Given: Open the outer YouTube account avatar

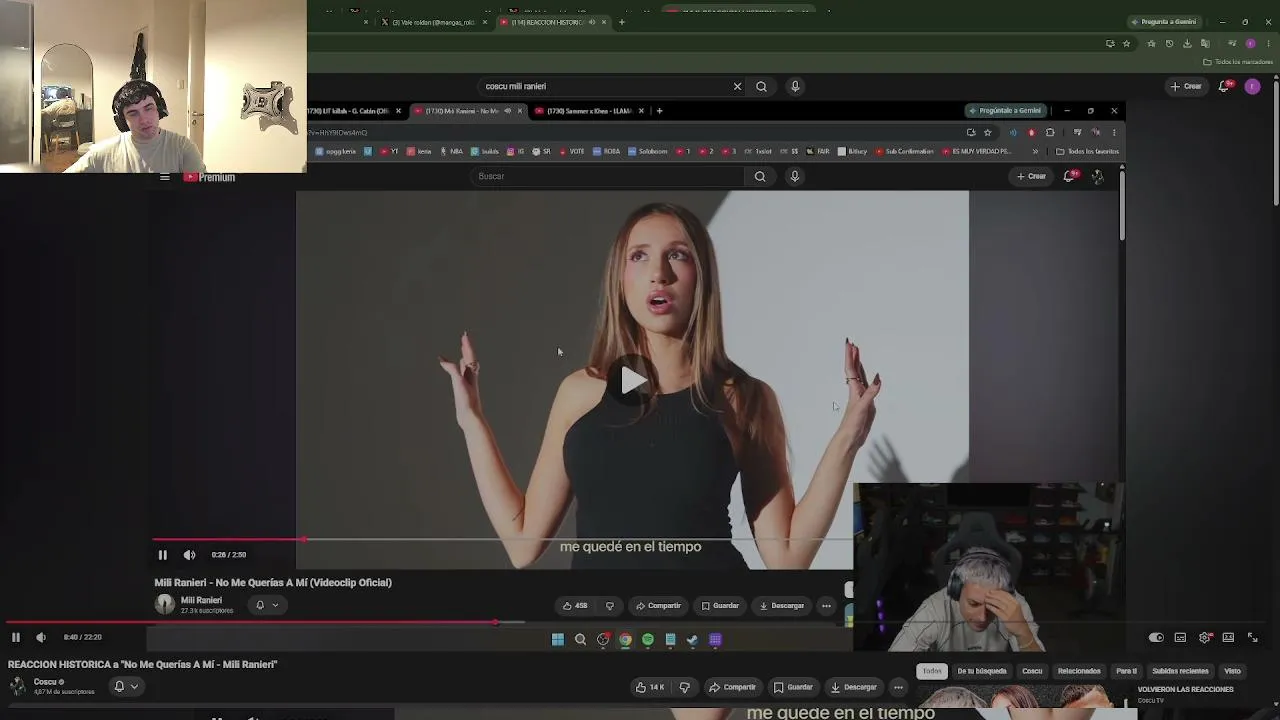Looking at the screenshot, I should tap(1253, 86).
